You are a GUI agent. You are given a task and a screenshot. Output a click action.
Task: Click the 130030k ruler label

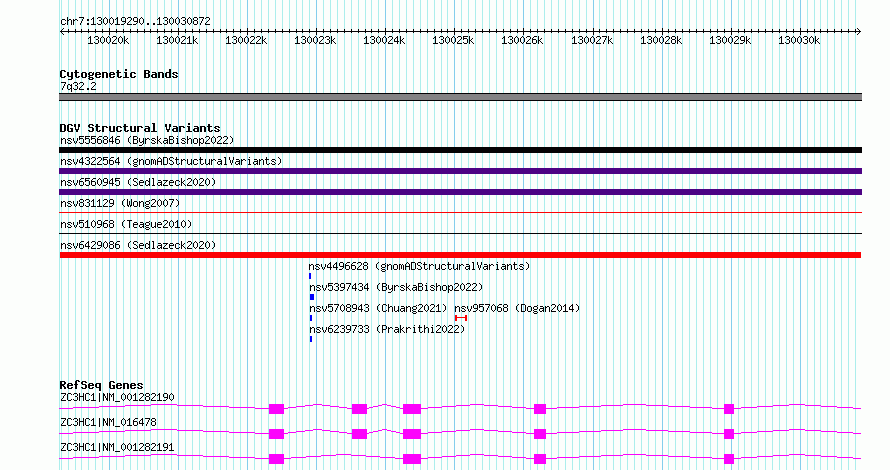click(x=799, y=40)
